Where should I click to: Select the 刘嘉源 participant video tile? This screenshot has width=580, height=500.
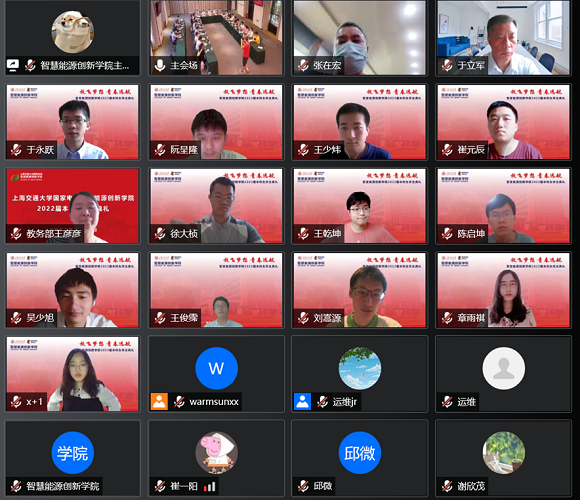pyautogui.click(x=360, y=290)
